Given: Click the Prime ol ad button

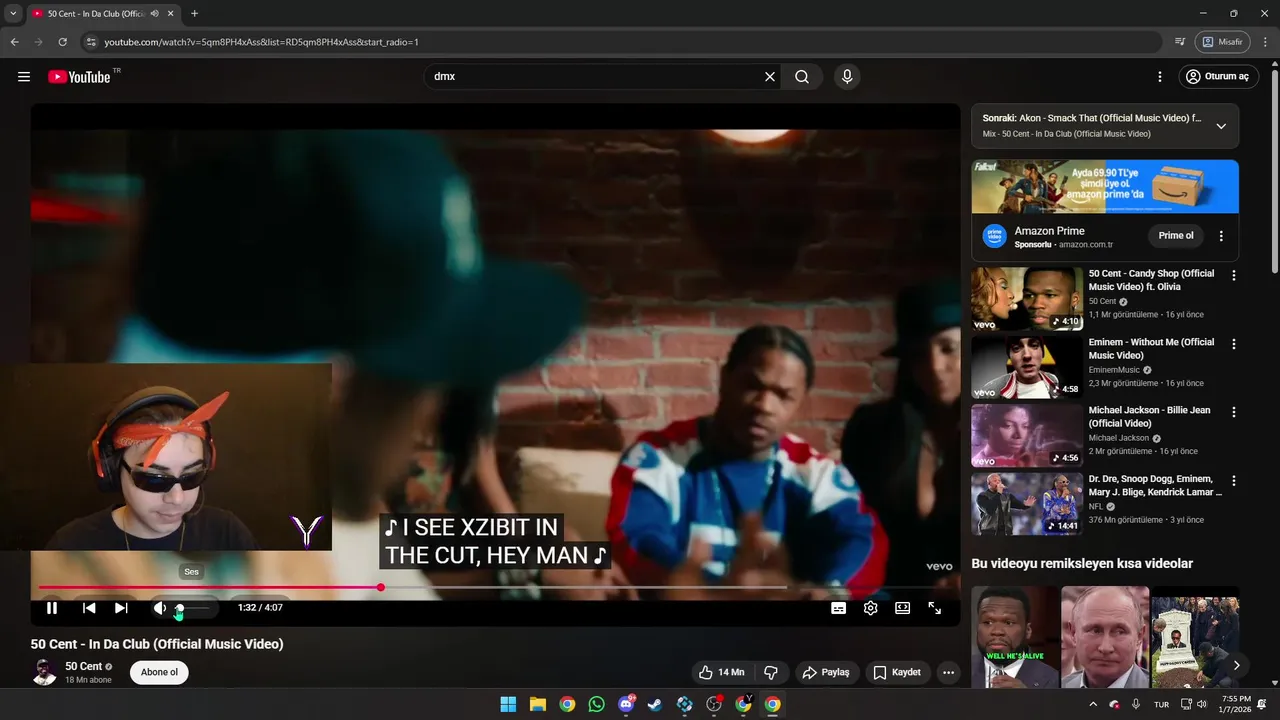Looking at the screenshot, I should (1176, 236).
